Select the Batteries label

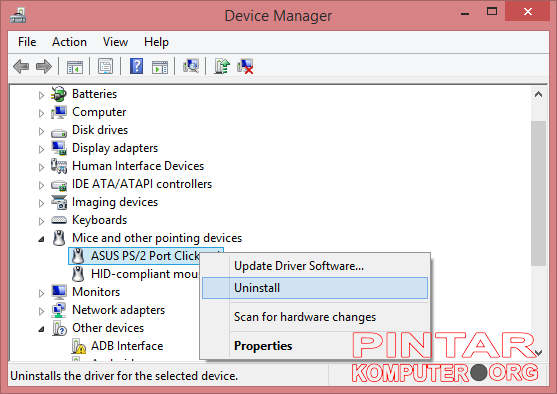(94, 94)
